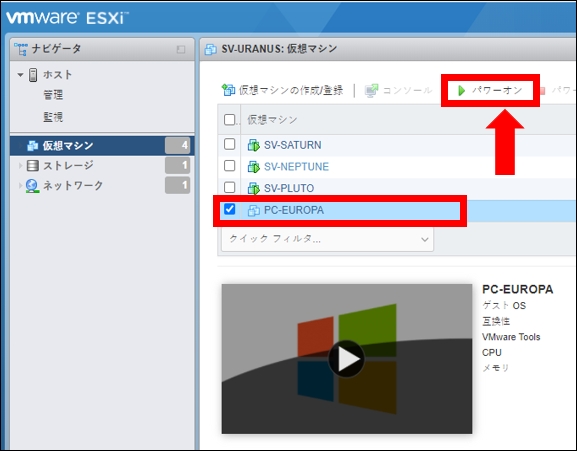This screenshot has width=577, height=451.
Task: Click the ナビゲータ panel title
Action: (56, 49)
